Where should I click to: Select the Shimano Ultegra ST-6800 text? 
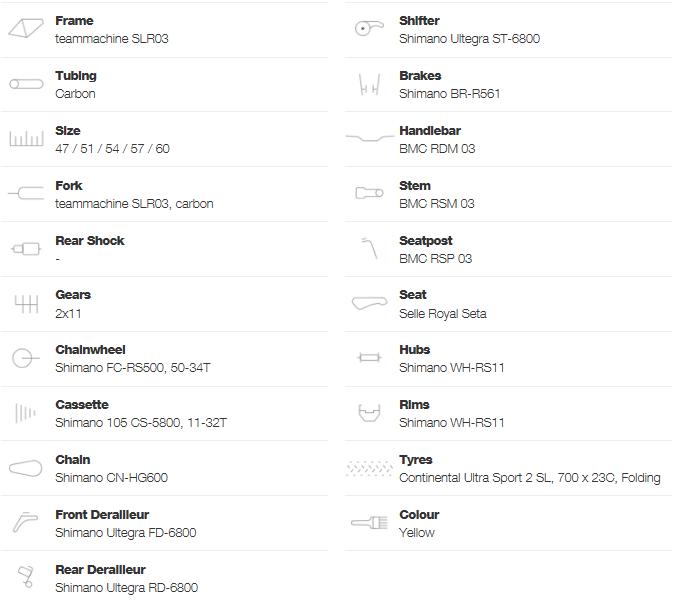point(470,39)
